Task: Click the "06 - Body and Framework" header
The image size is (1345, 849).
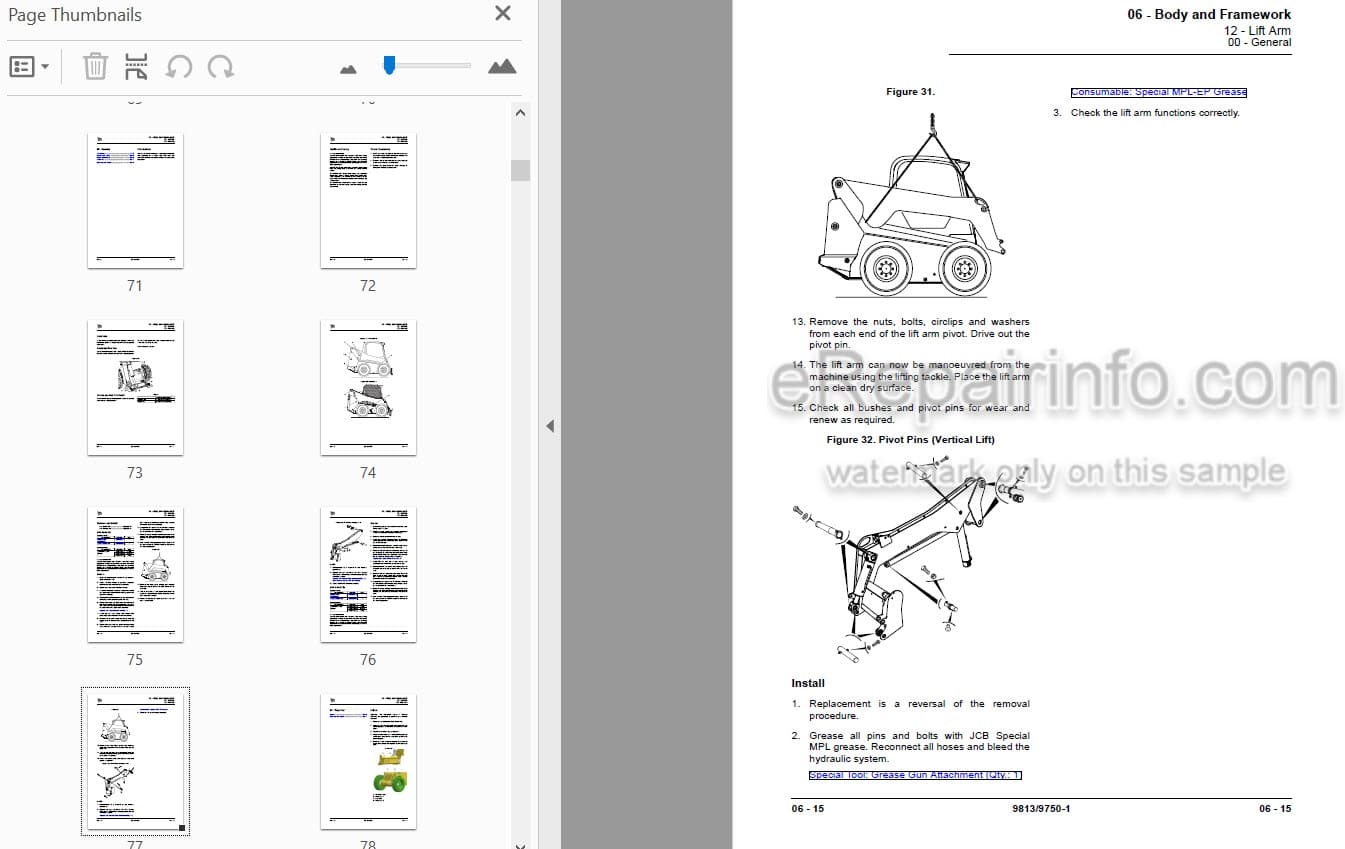Action: (x=1209, y=14)
